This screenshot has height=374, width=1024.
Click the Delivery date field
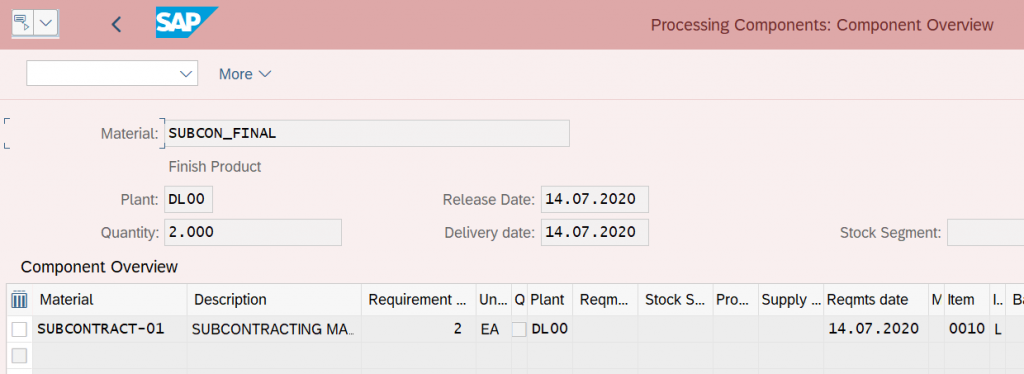[595, 232]
